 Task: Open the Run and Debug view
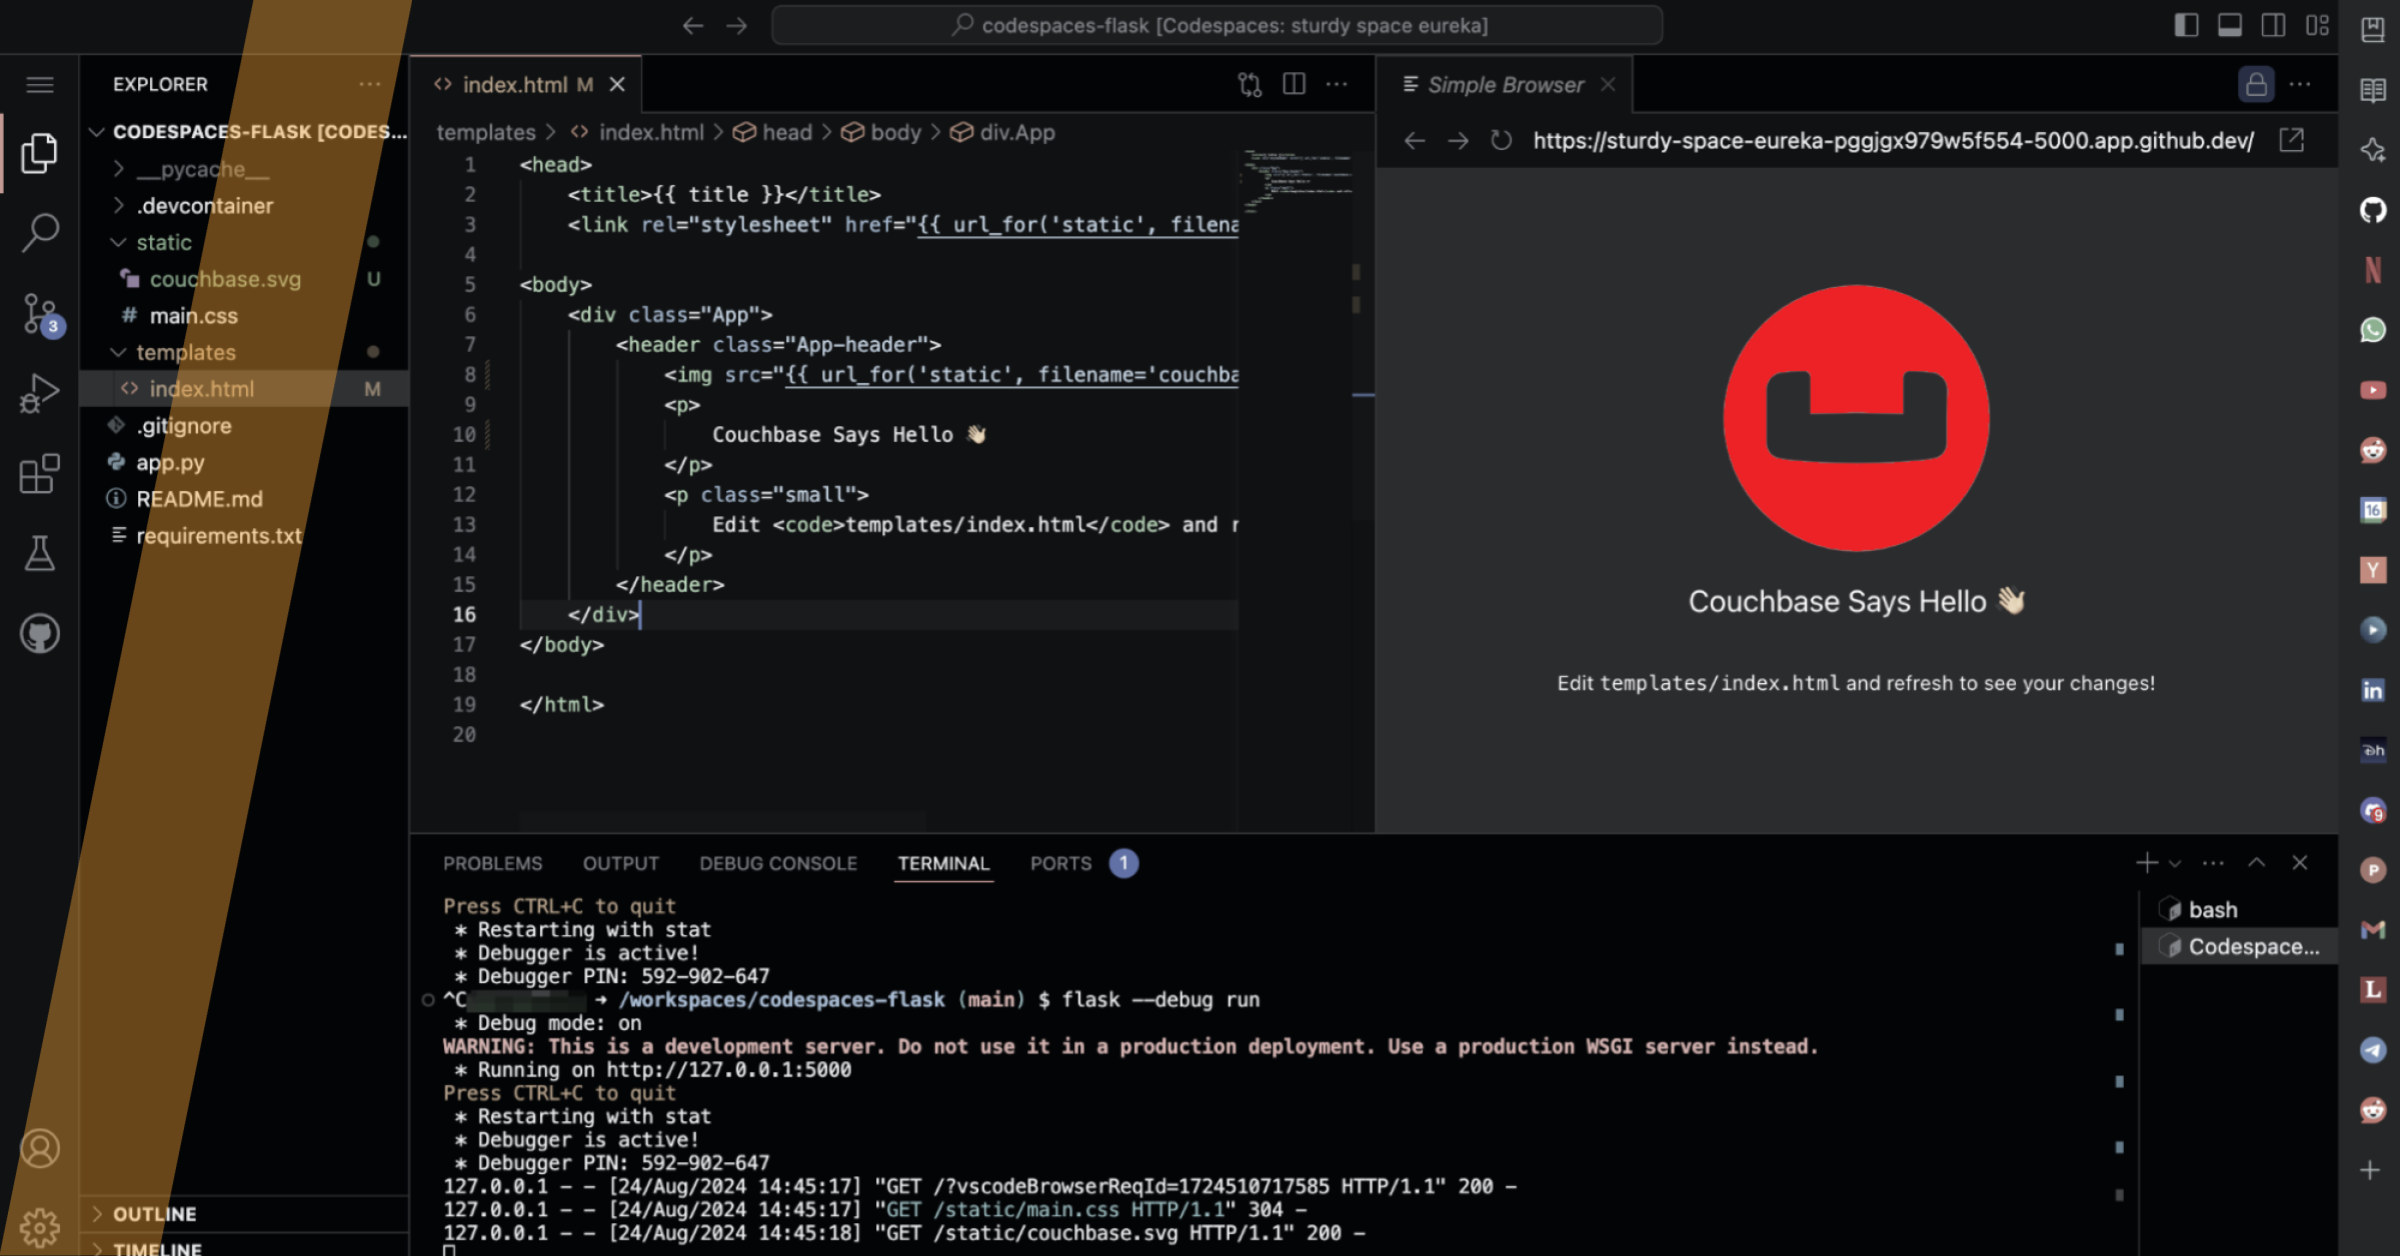pyautogui.click(x=40, y=393)
